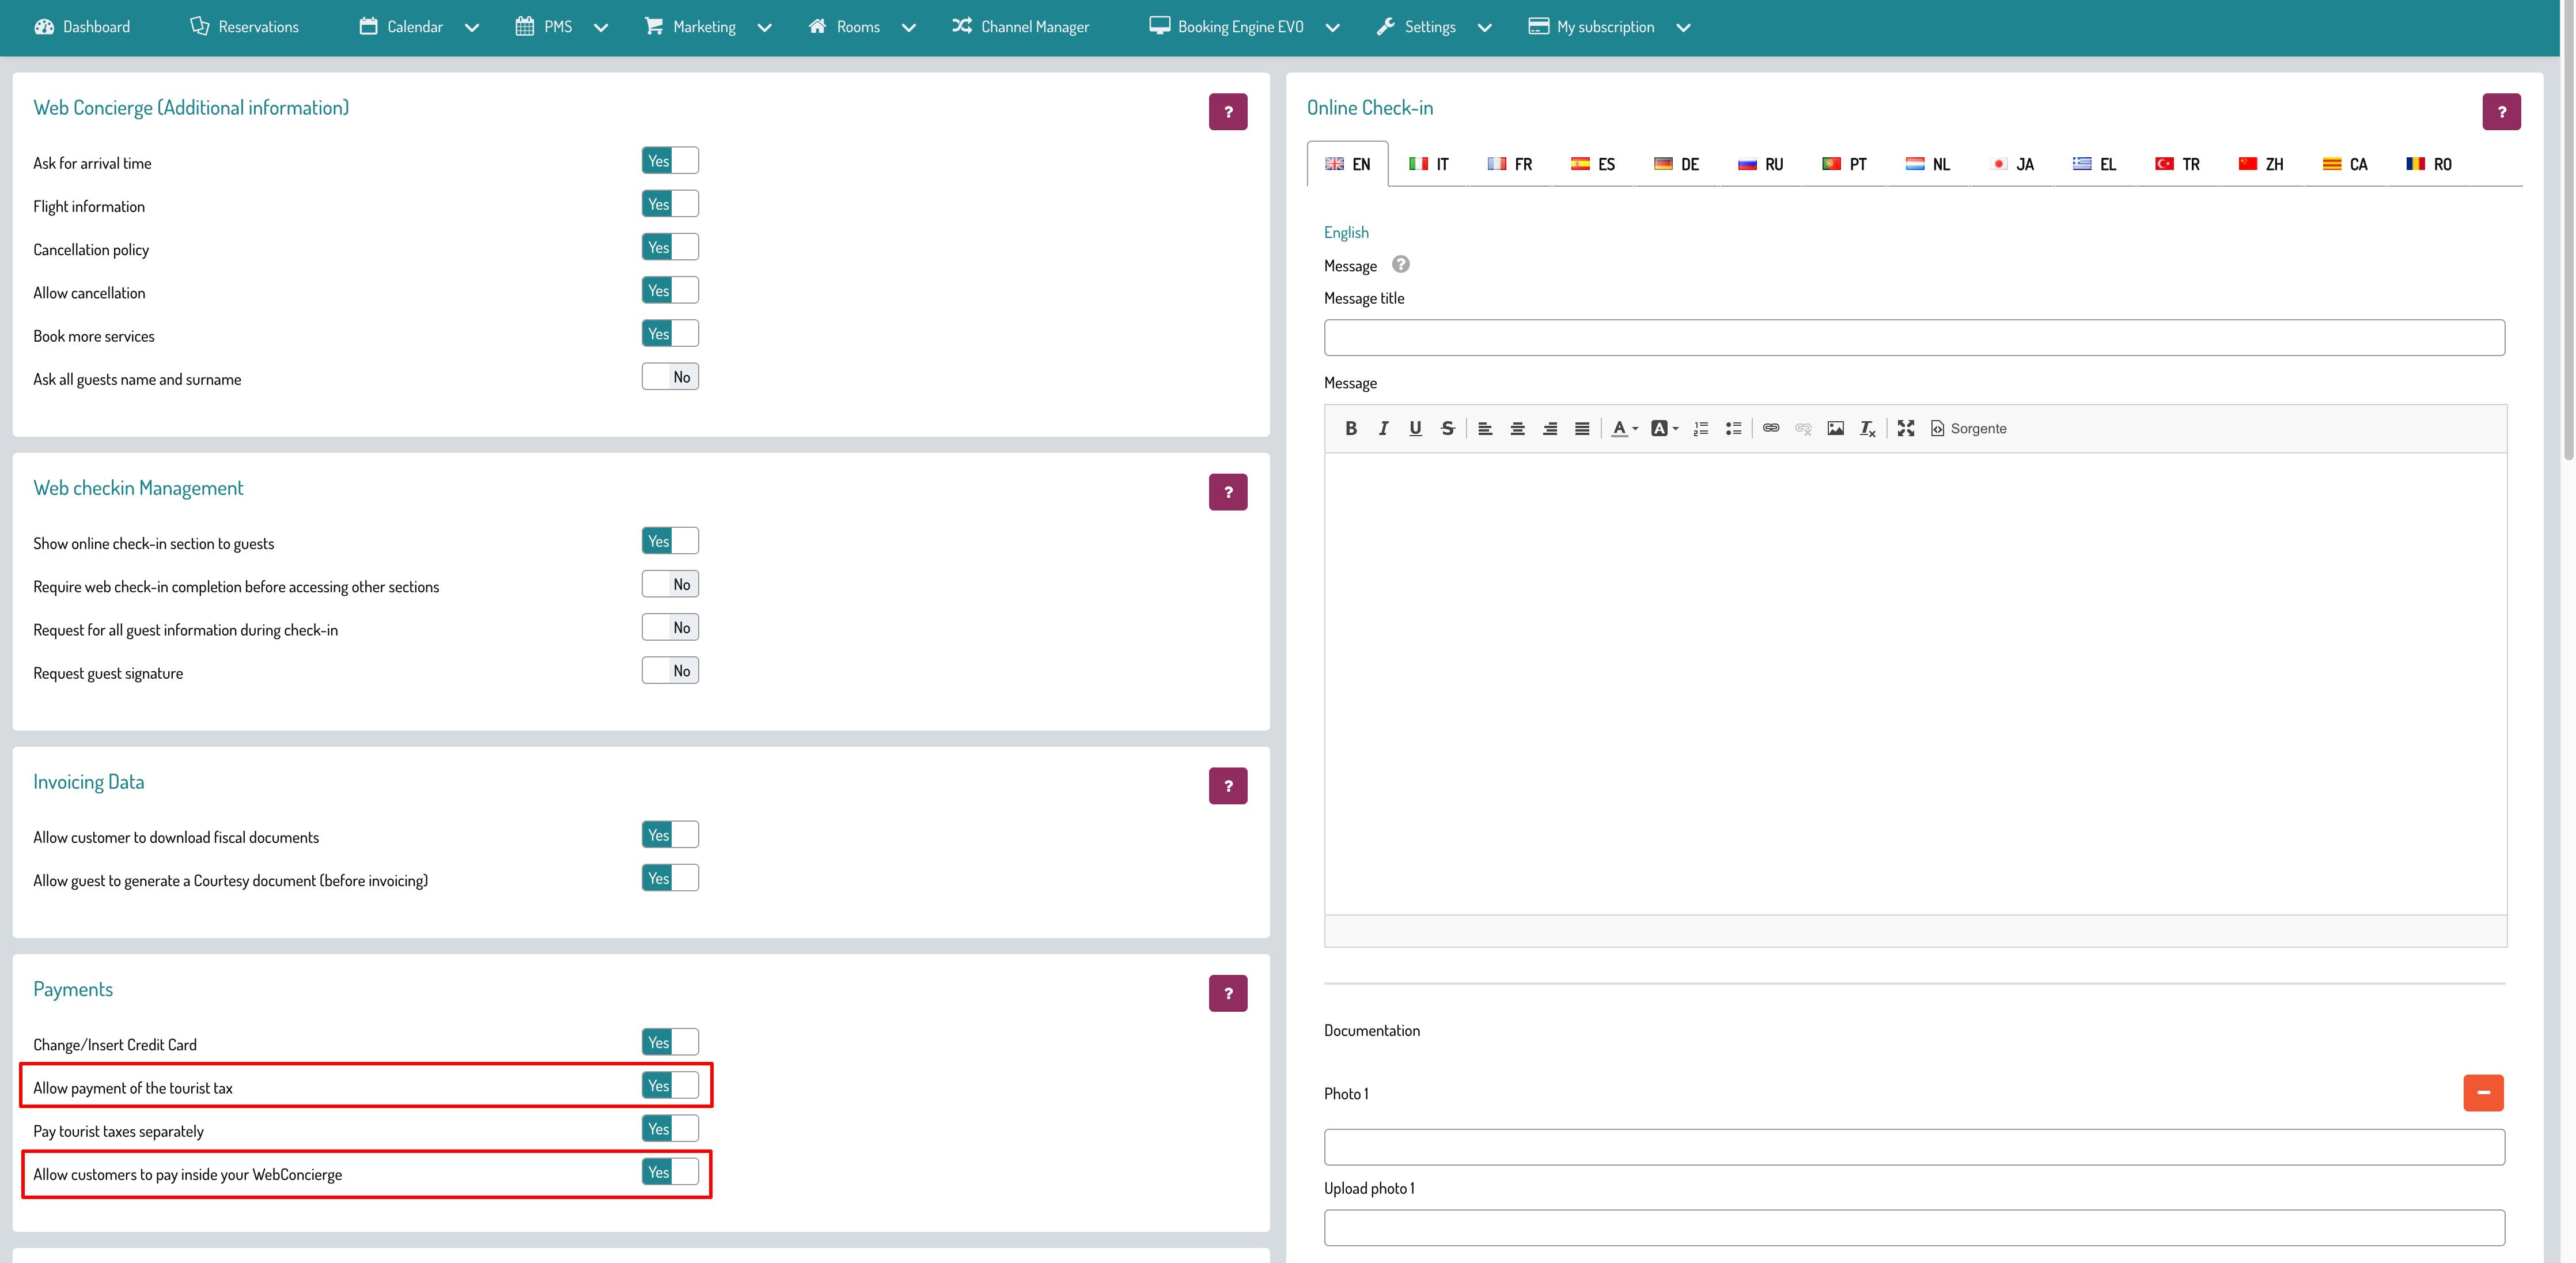Enable Request guest signature toggle

tap(670, 671)
